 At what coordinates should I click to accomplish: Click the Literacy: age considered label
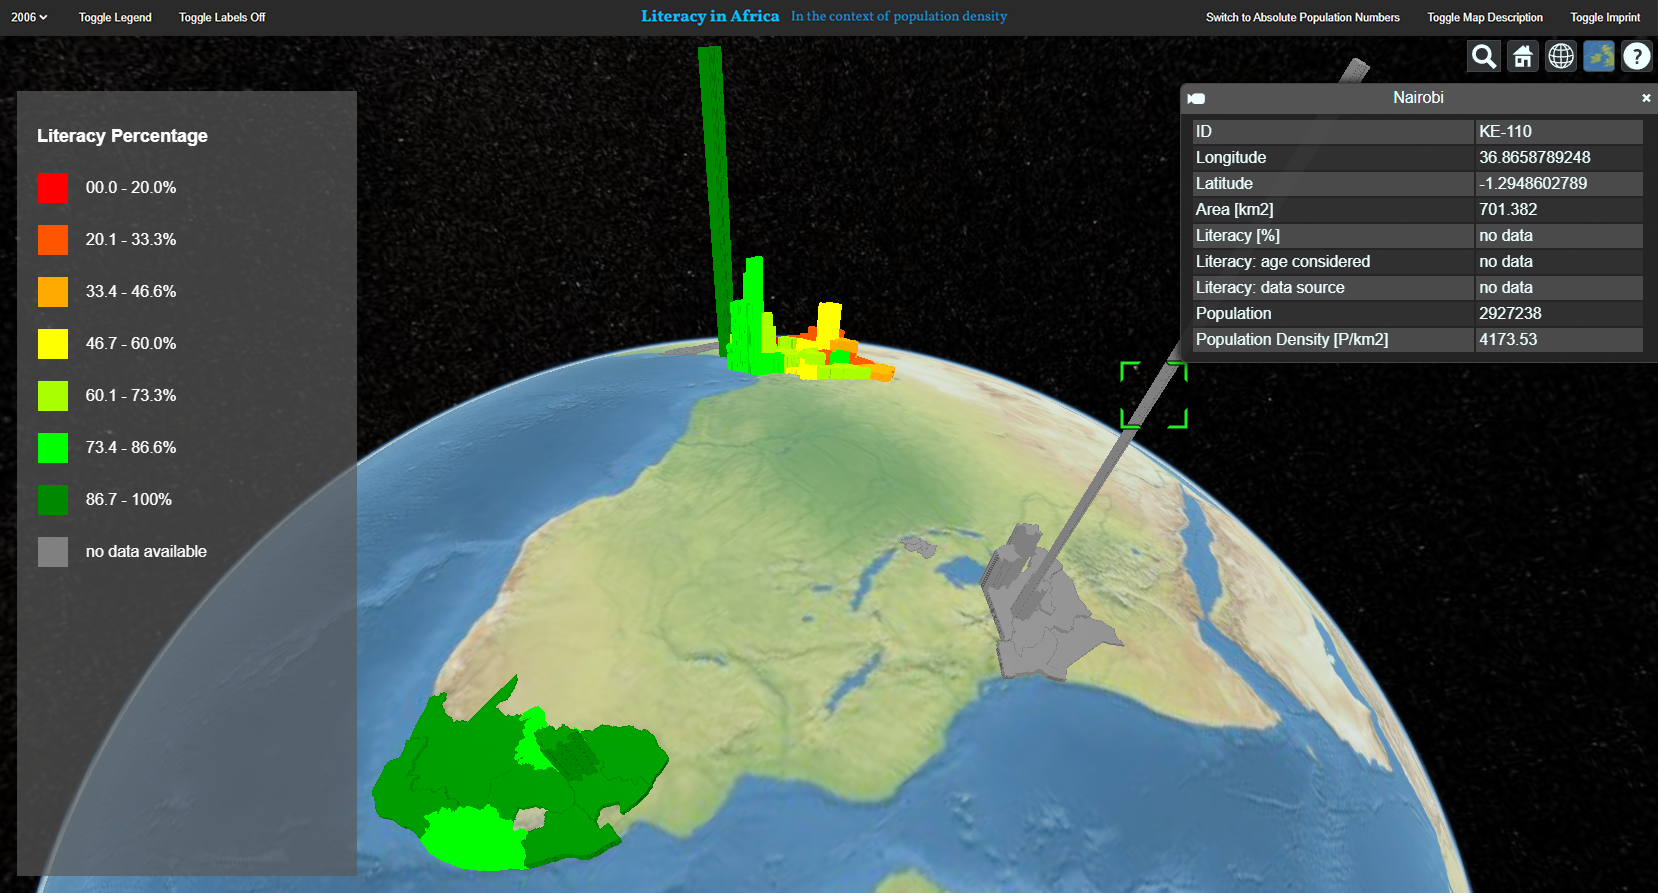(x=1283, y=261)
